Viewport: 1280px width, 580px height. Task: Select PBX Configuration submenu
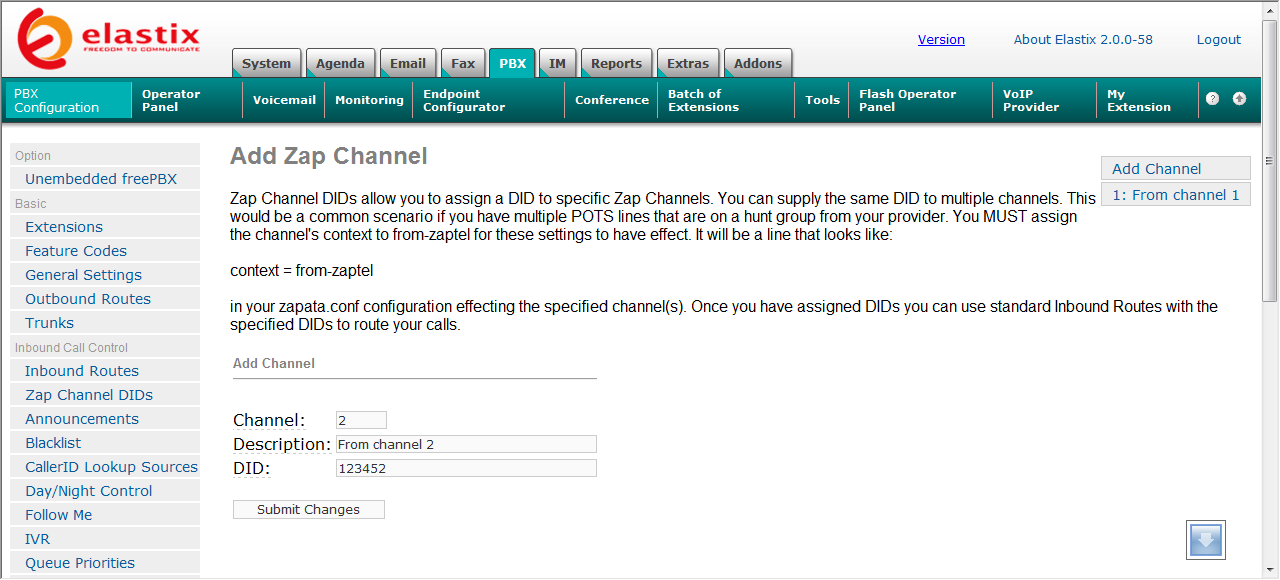[69, 100]
